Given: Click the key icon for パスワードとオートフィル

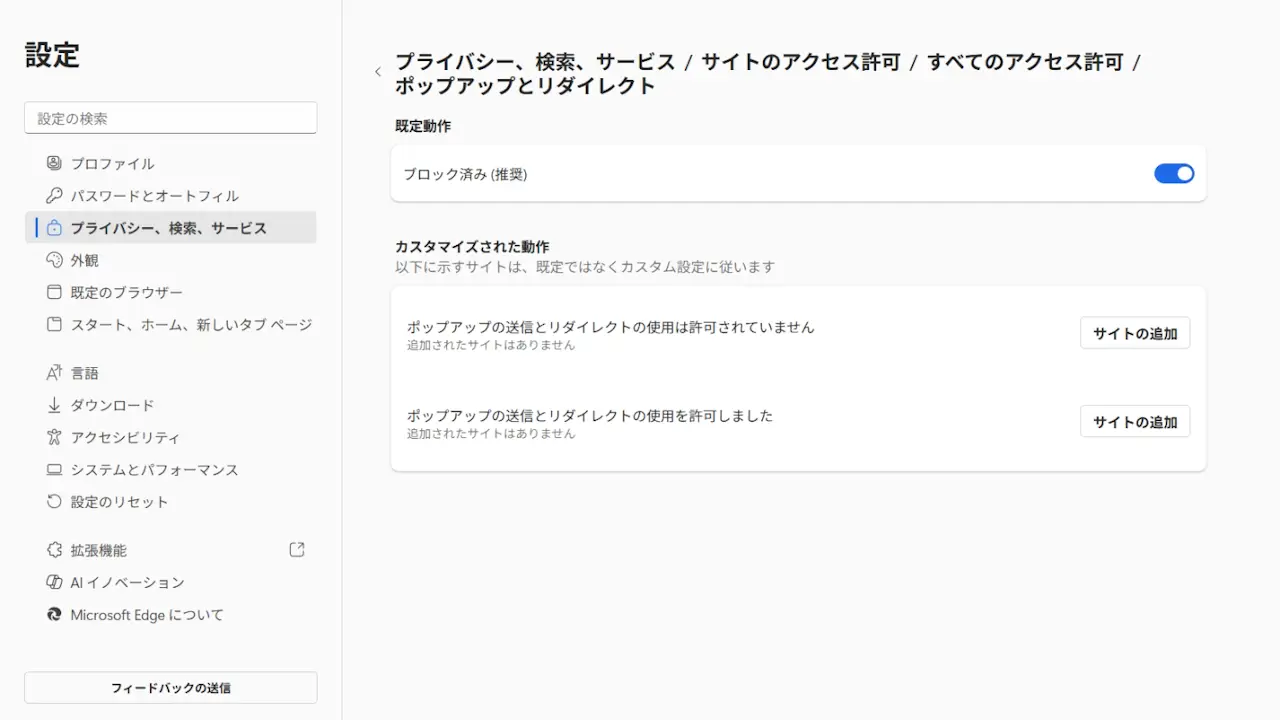Looking at the screenshot, I should [x=54, y=196].
